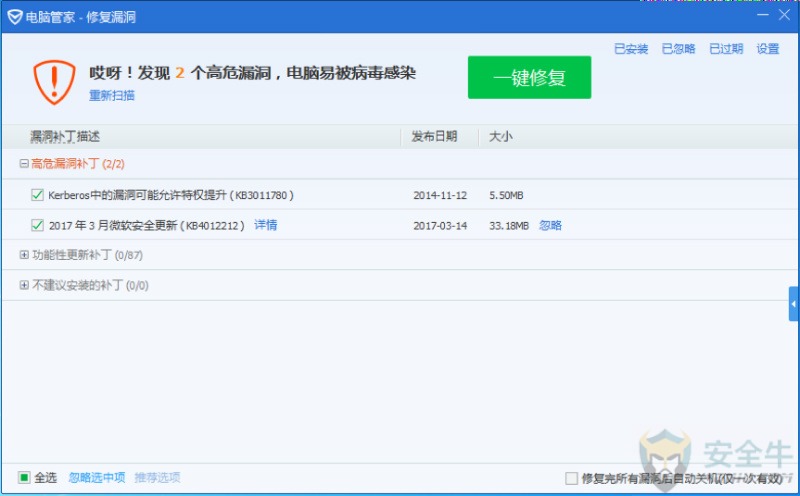This screenshot has width=800, height=496.
Task: Close the 修复漏洞 window
Action: (x=785, y=15)
